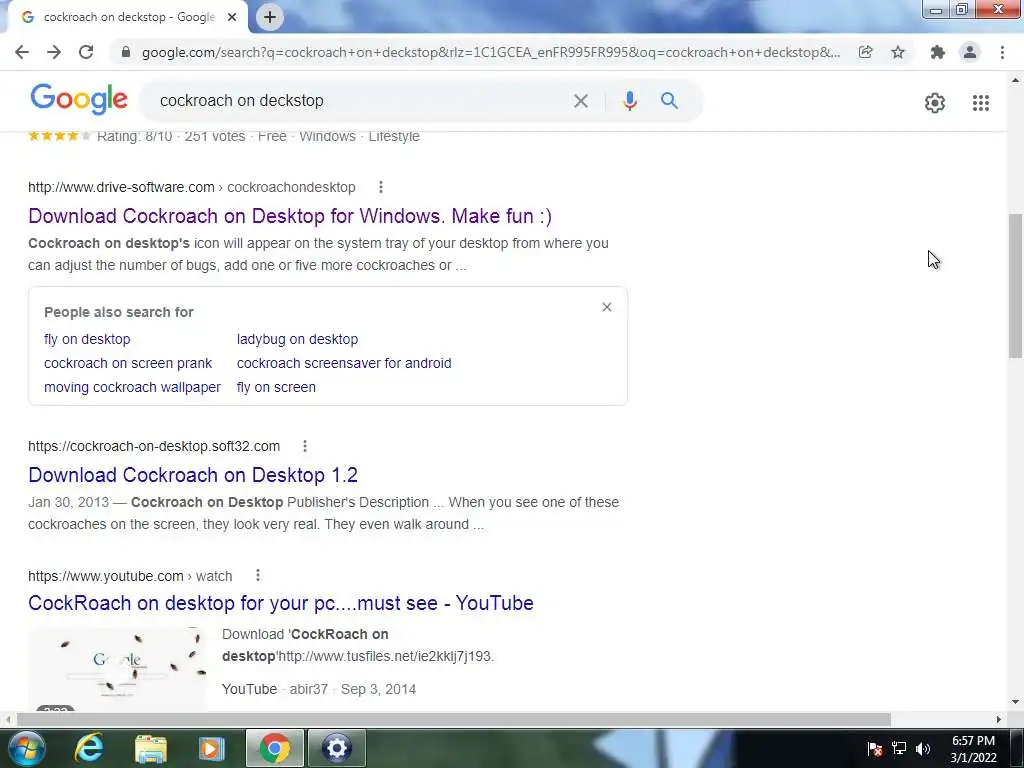Open the network icon in the tray
Screen dimensions: 1024x768
coord(899,748)
